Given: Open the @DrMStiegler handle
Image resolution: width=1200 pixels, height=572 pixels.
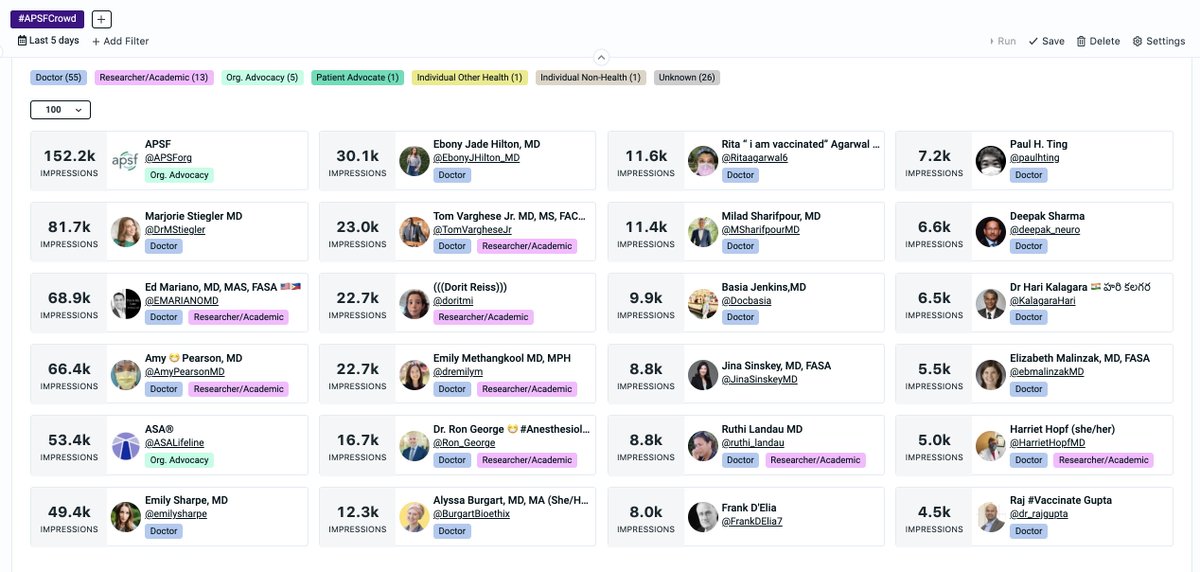Looking at the screenshot, I should click(175, 230).
